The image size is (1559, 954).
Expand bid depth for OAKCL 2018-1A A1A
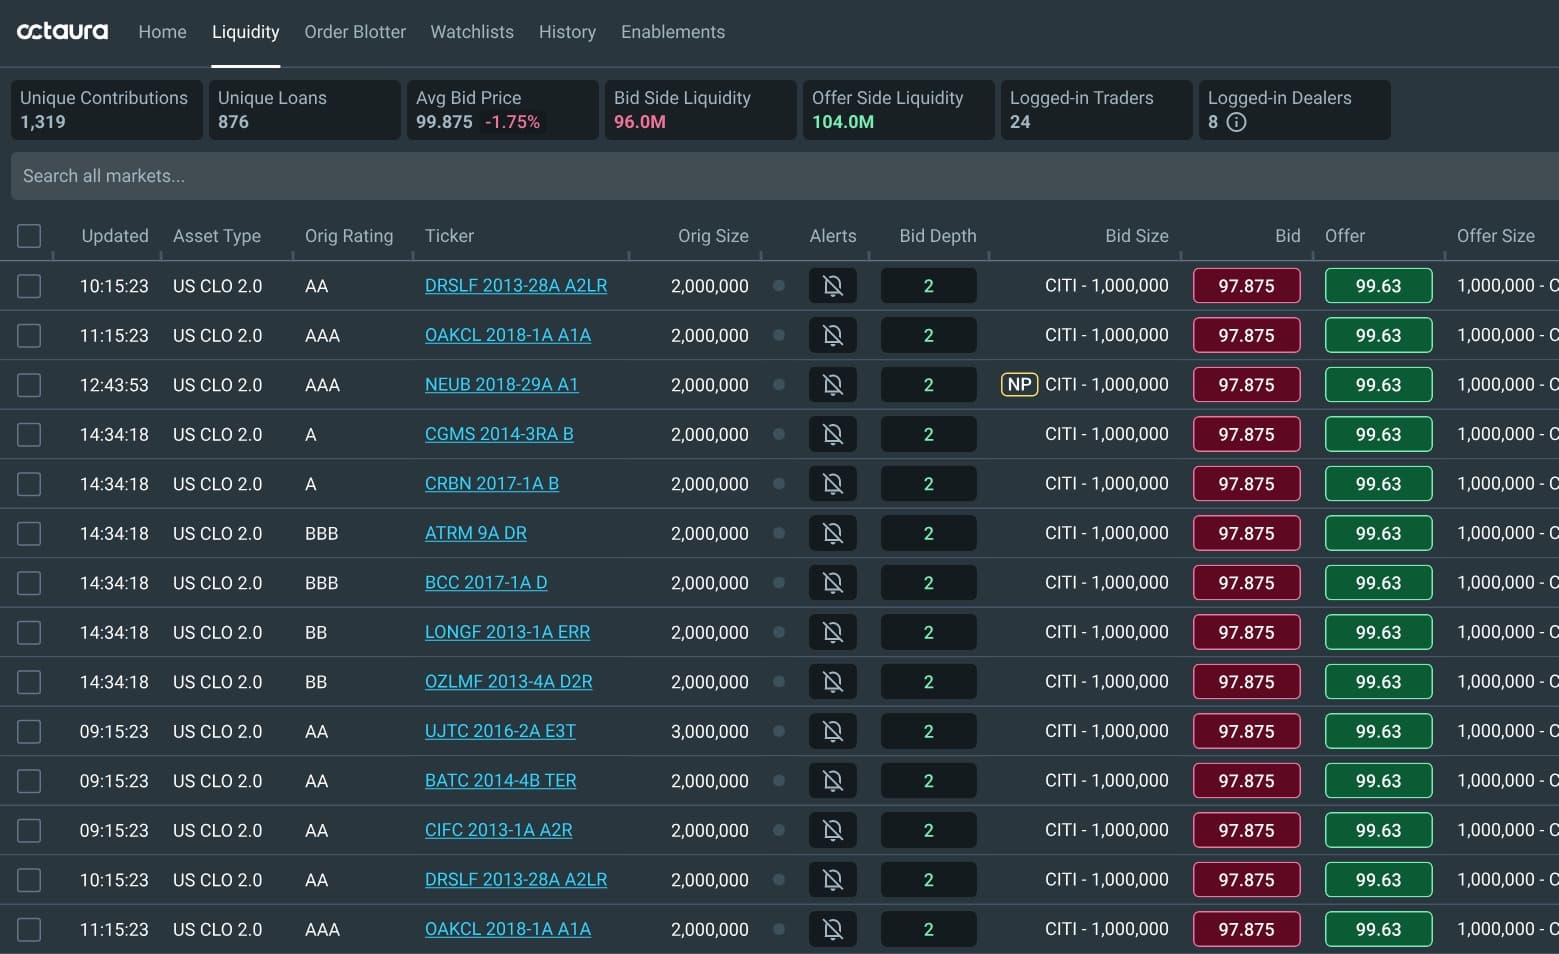click(928, 335)
